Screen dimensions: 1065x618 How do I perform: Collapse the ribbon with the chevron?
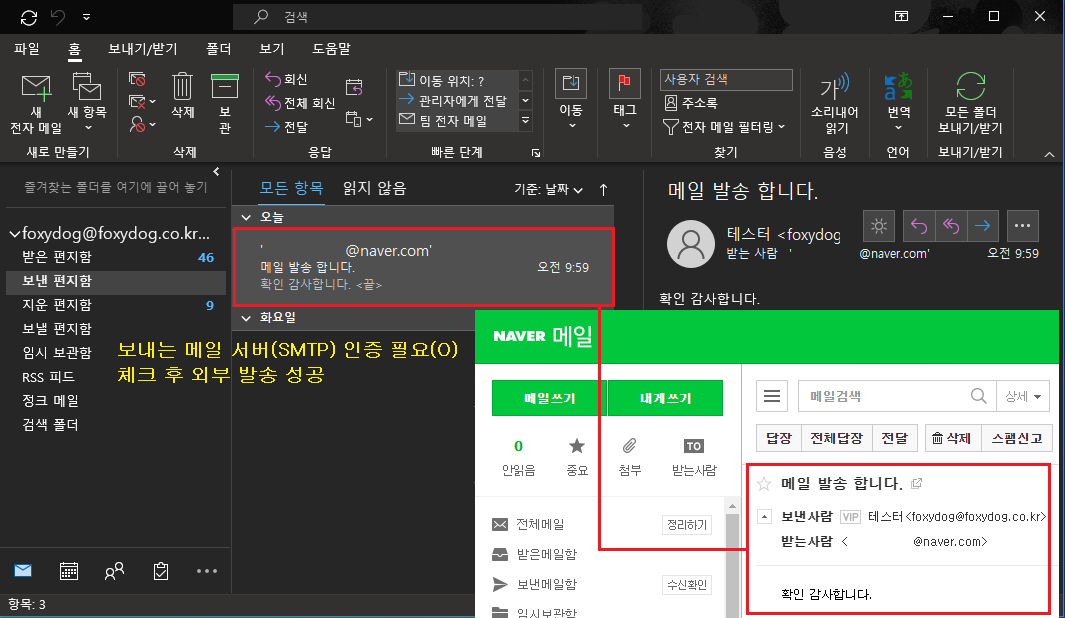[x=1049, y=155]
